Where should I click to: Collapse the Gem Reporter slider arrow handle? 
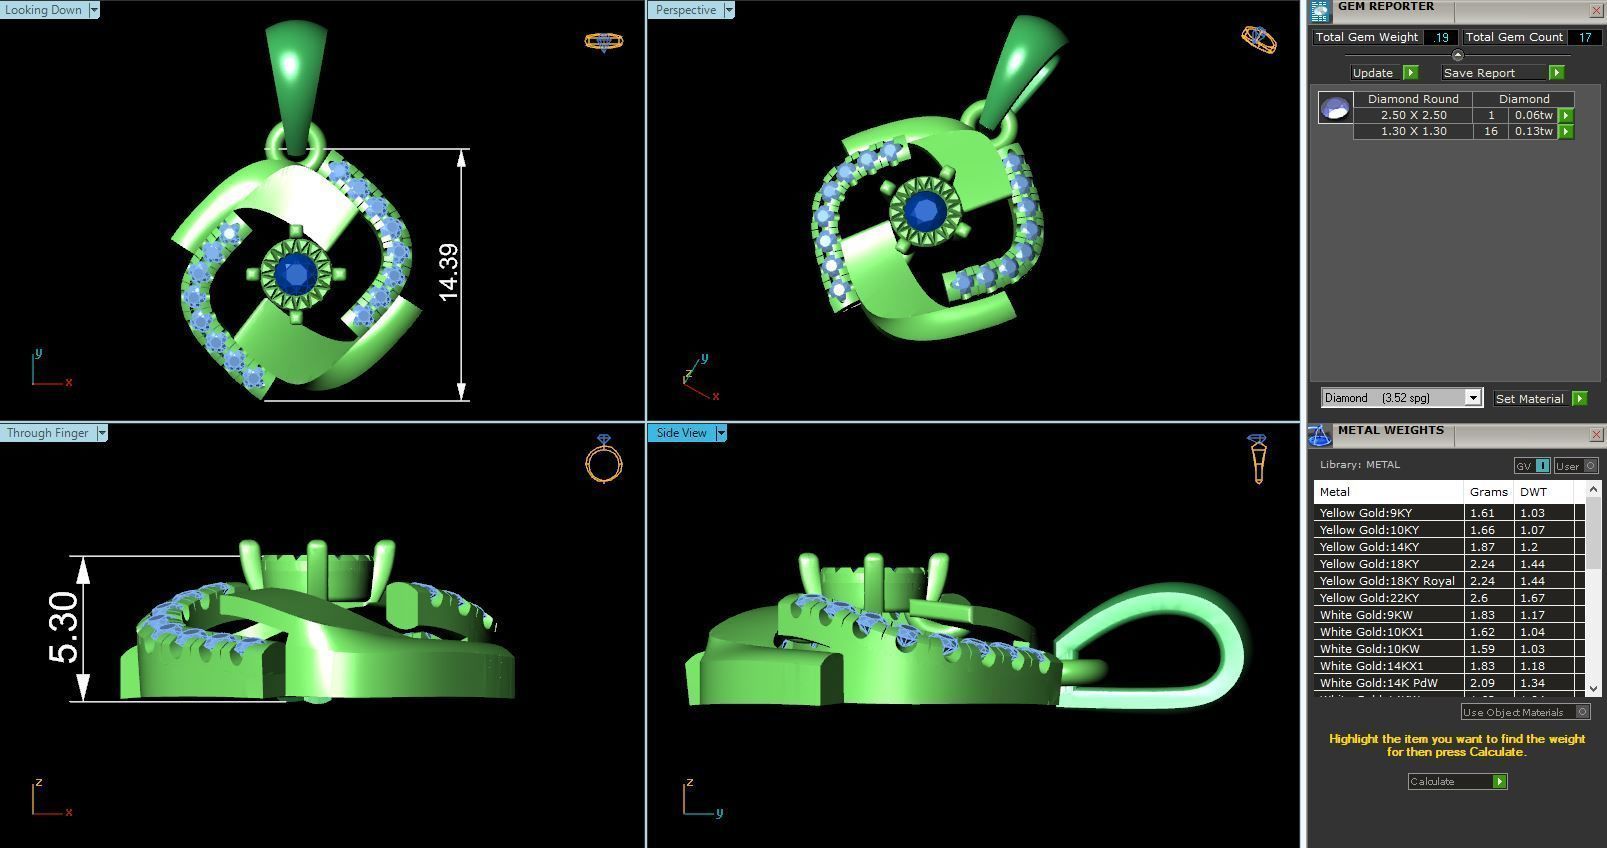(1457, 55)
